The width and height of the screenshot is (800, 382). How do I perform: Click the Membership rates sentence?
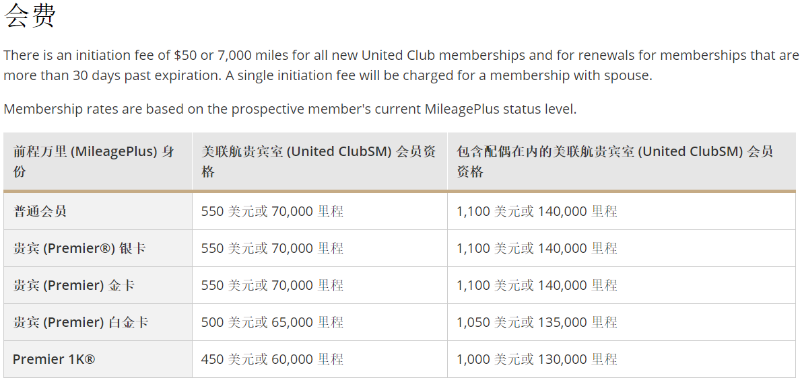click(290, 109)
